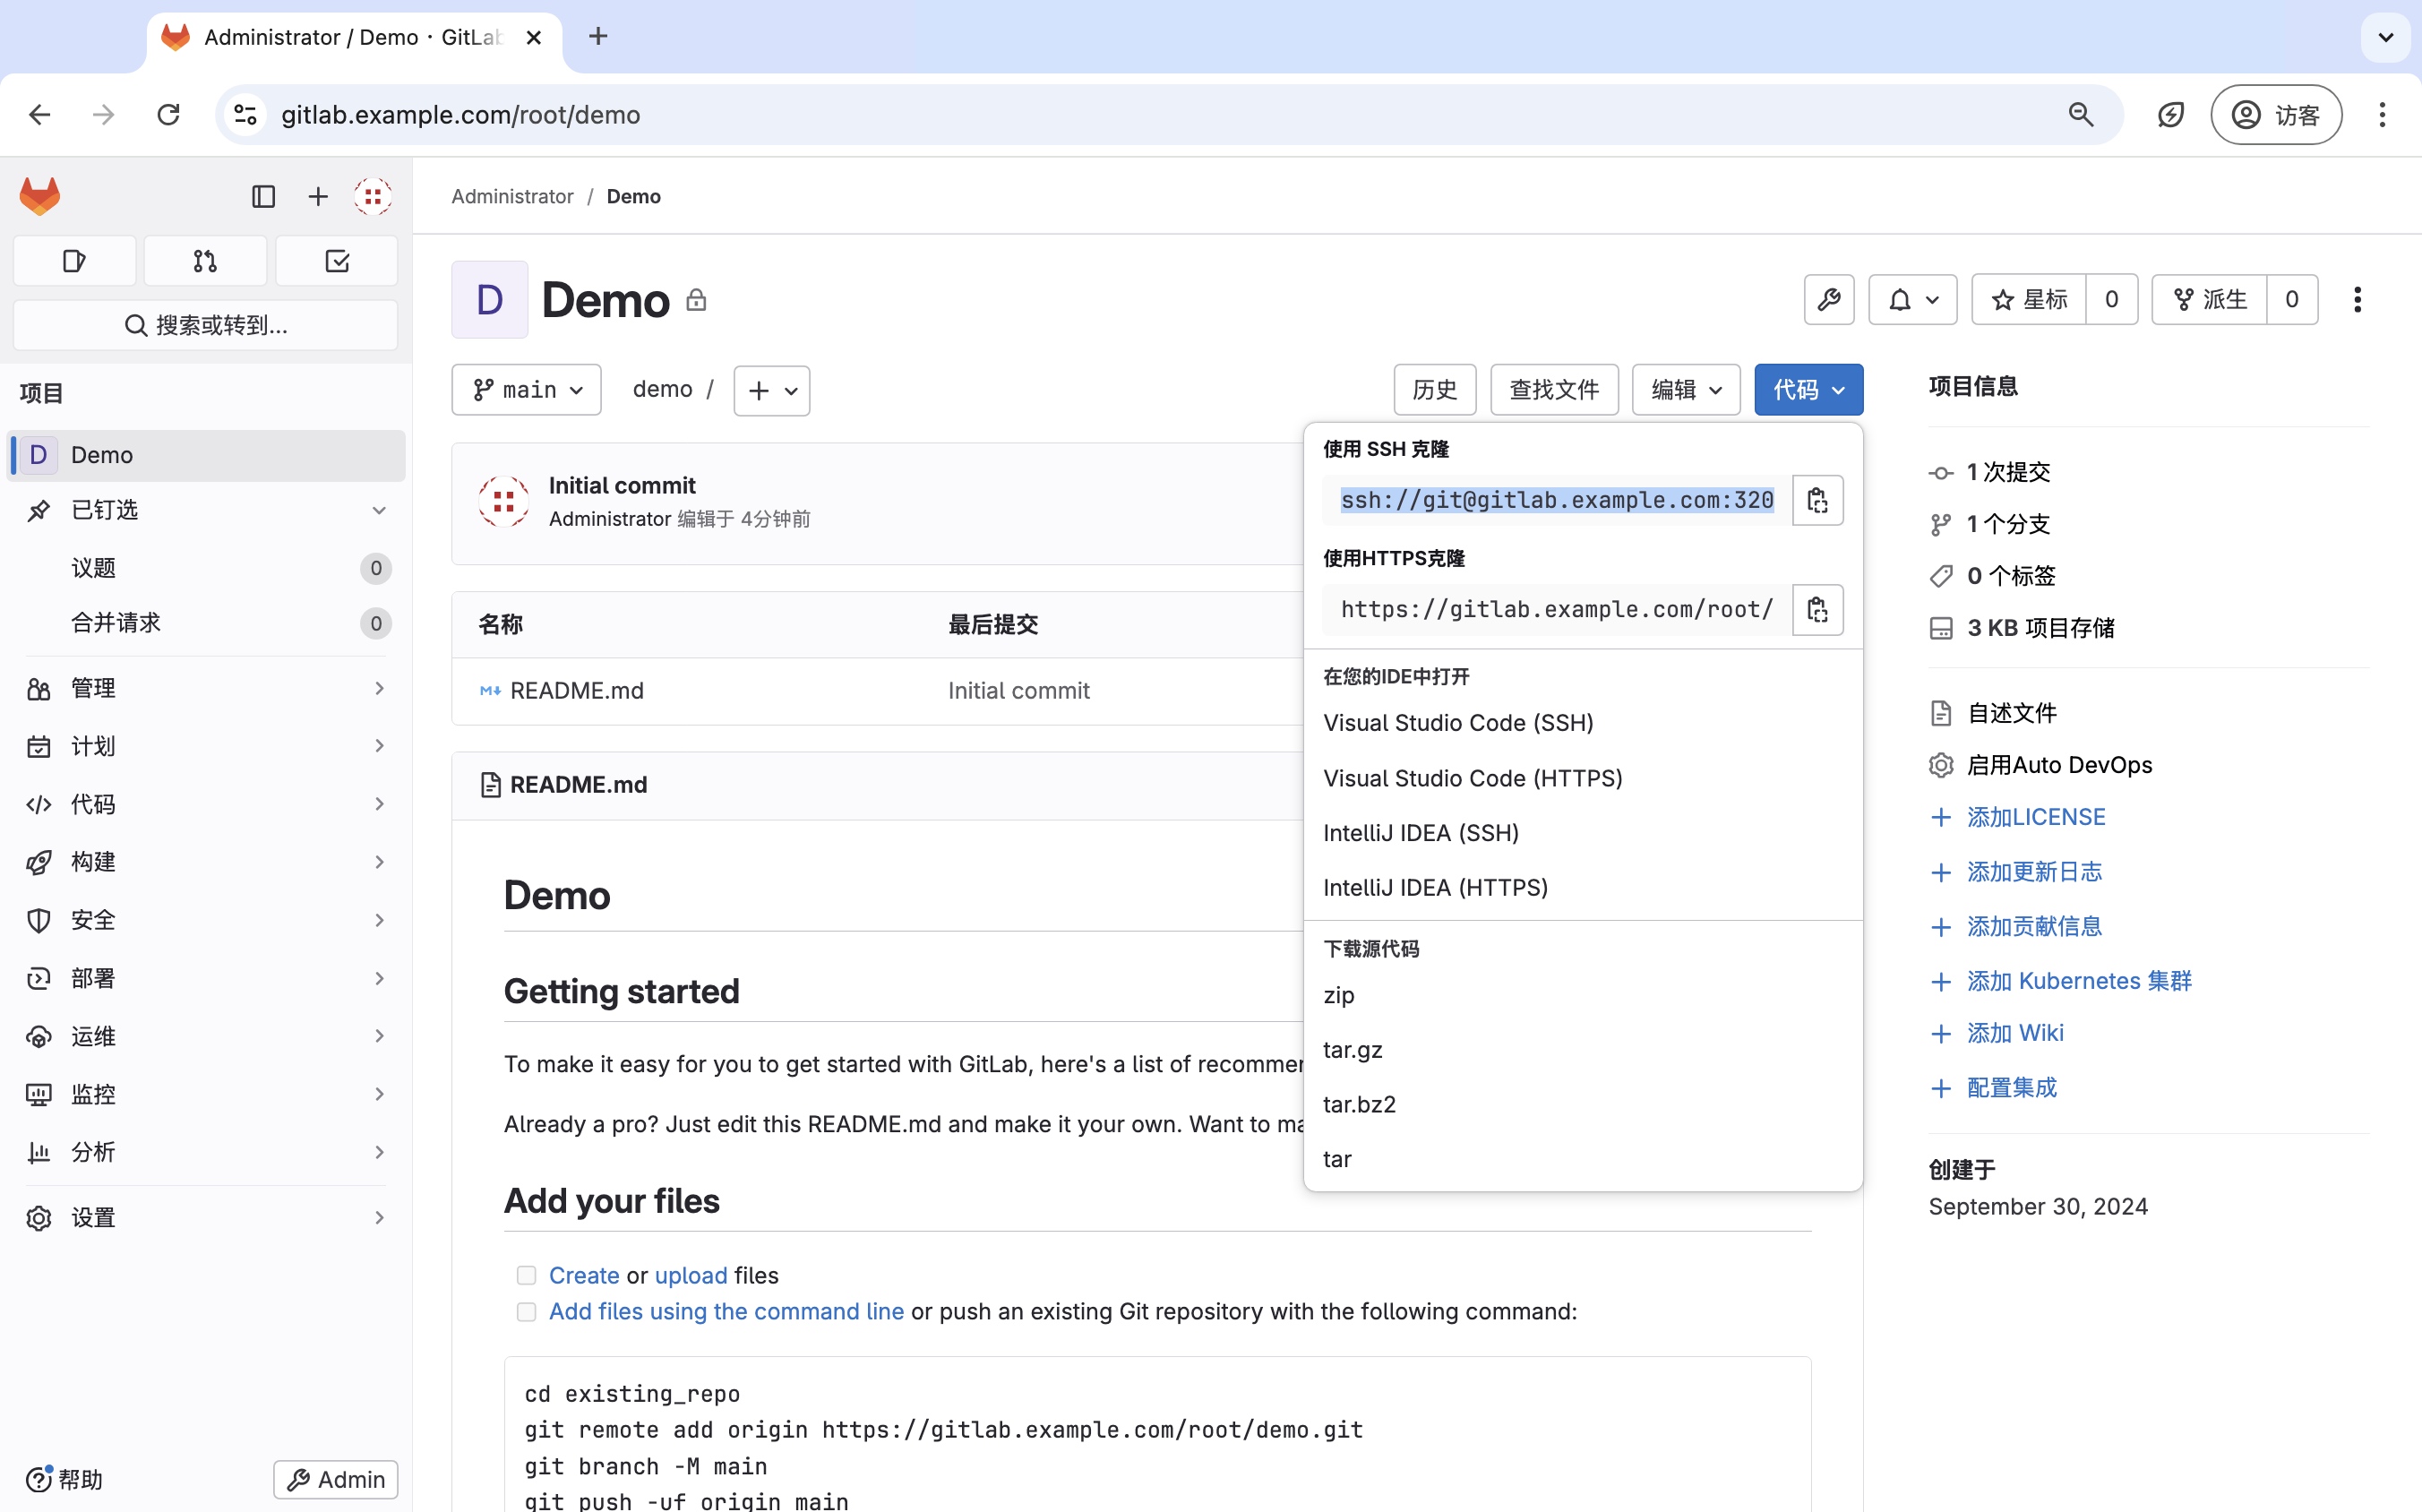Expand the 管理 manage menu
This screenshot has width=2422, height=1512.
(x=206, y=688)
